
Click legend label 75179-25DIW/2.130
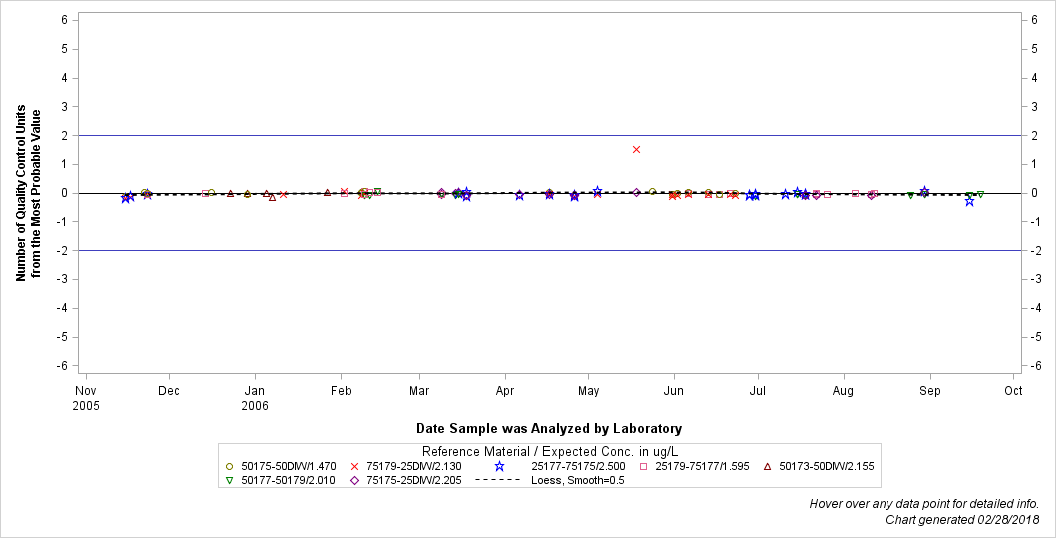414,466
